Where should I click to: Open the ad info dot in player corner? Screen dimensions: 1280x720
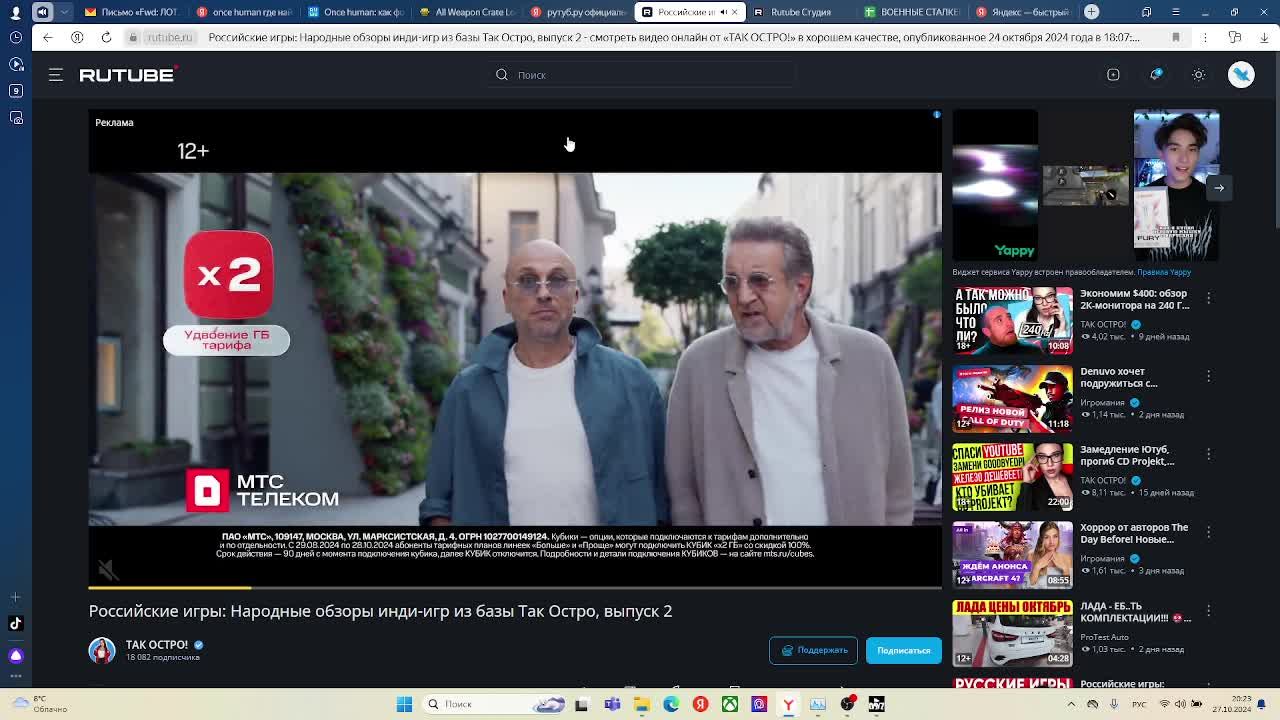click(x=937, y=115)
